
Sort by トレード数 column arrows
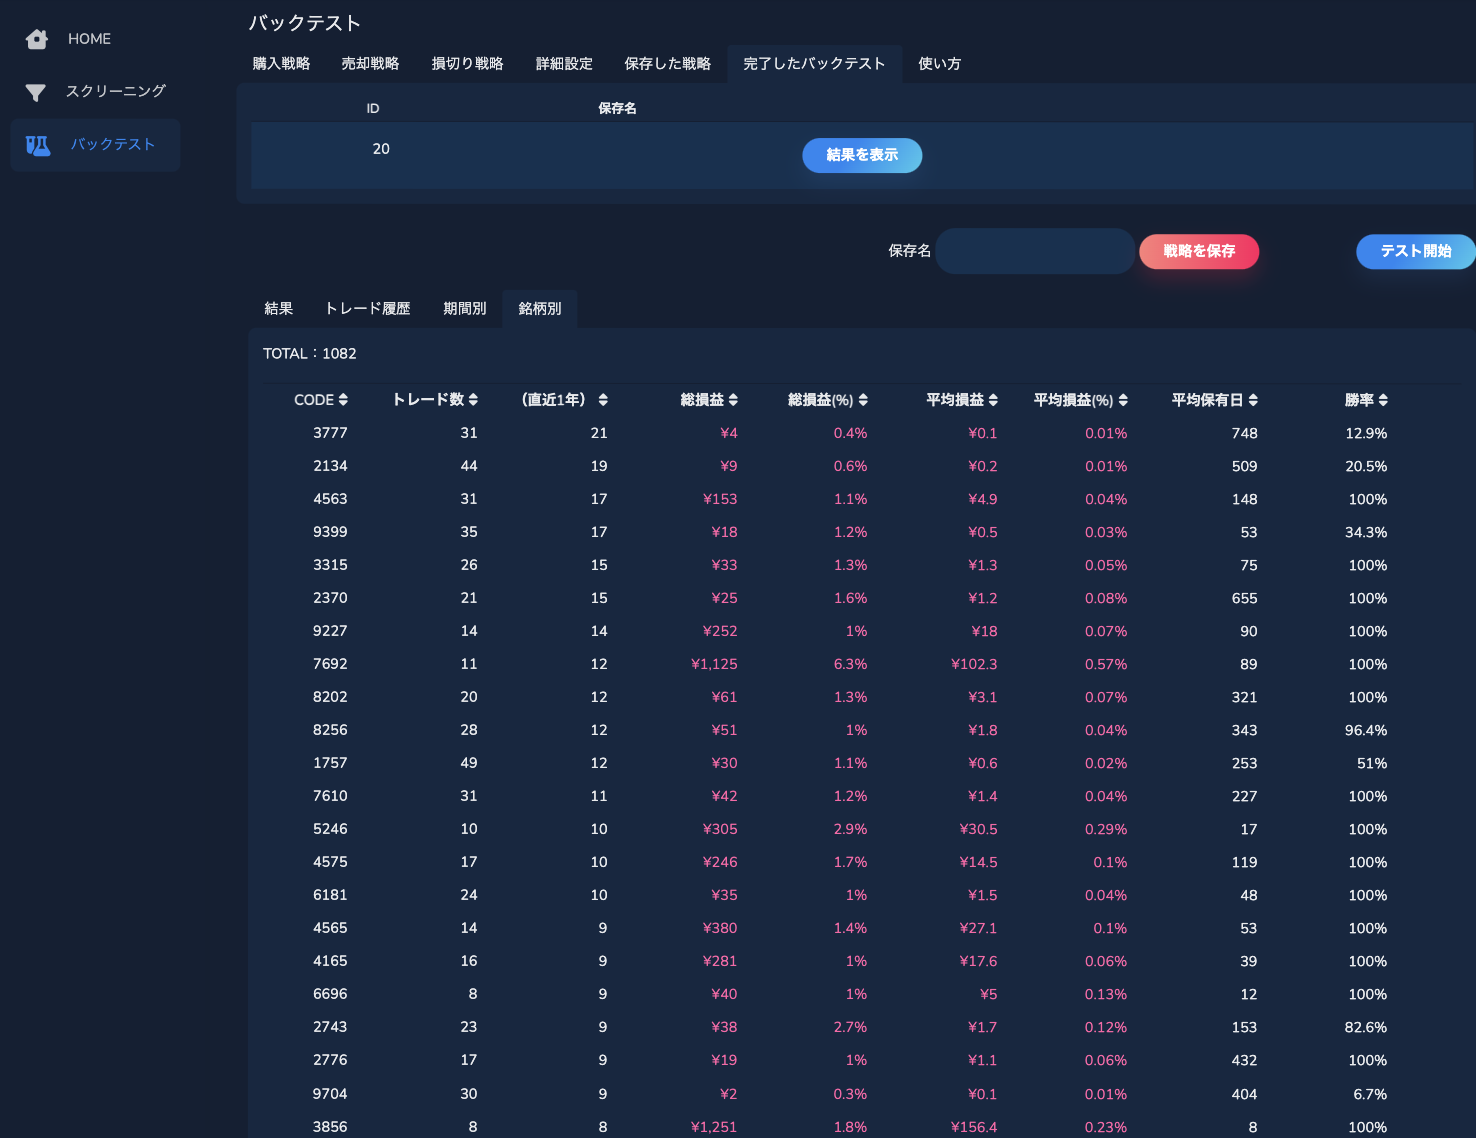(473, 400)
